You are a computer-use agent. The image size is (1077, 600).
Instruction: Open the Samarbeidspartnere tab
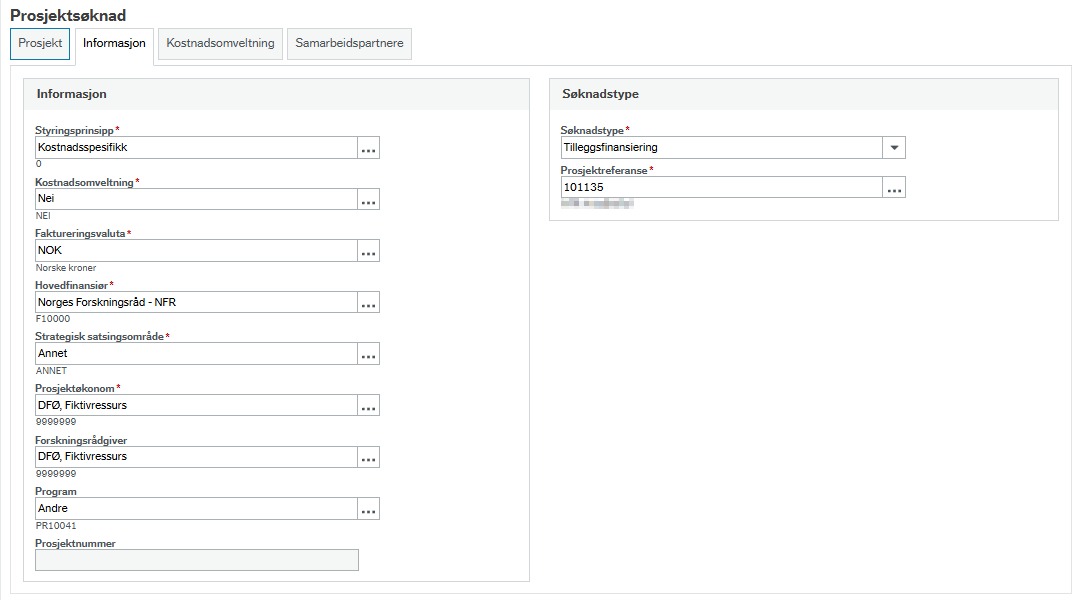(x=350, y=43)
